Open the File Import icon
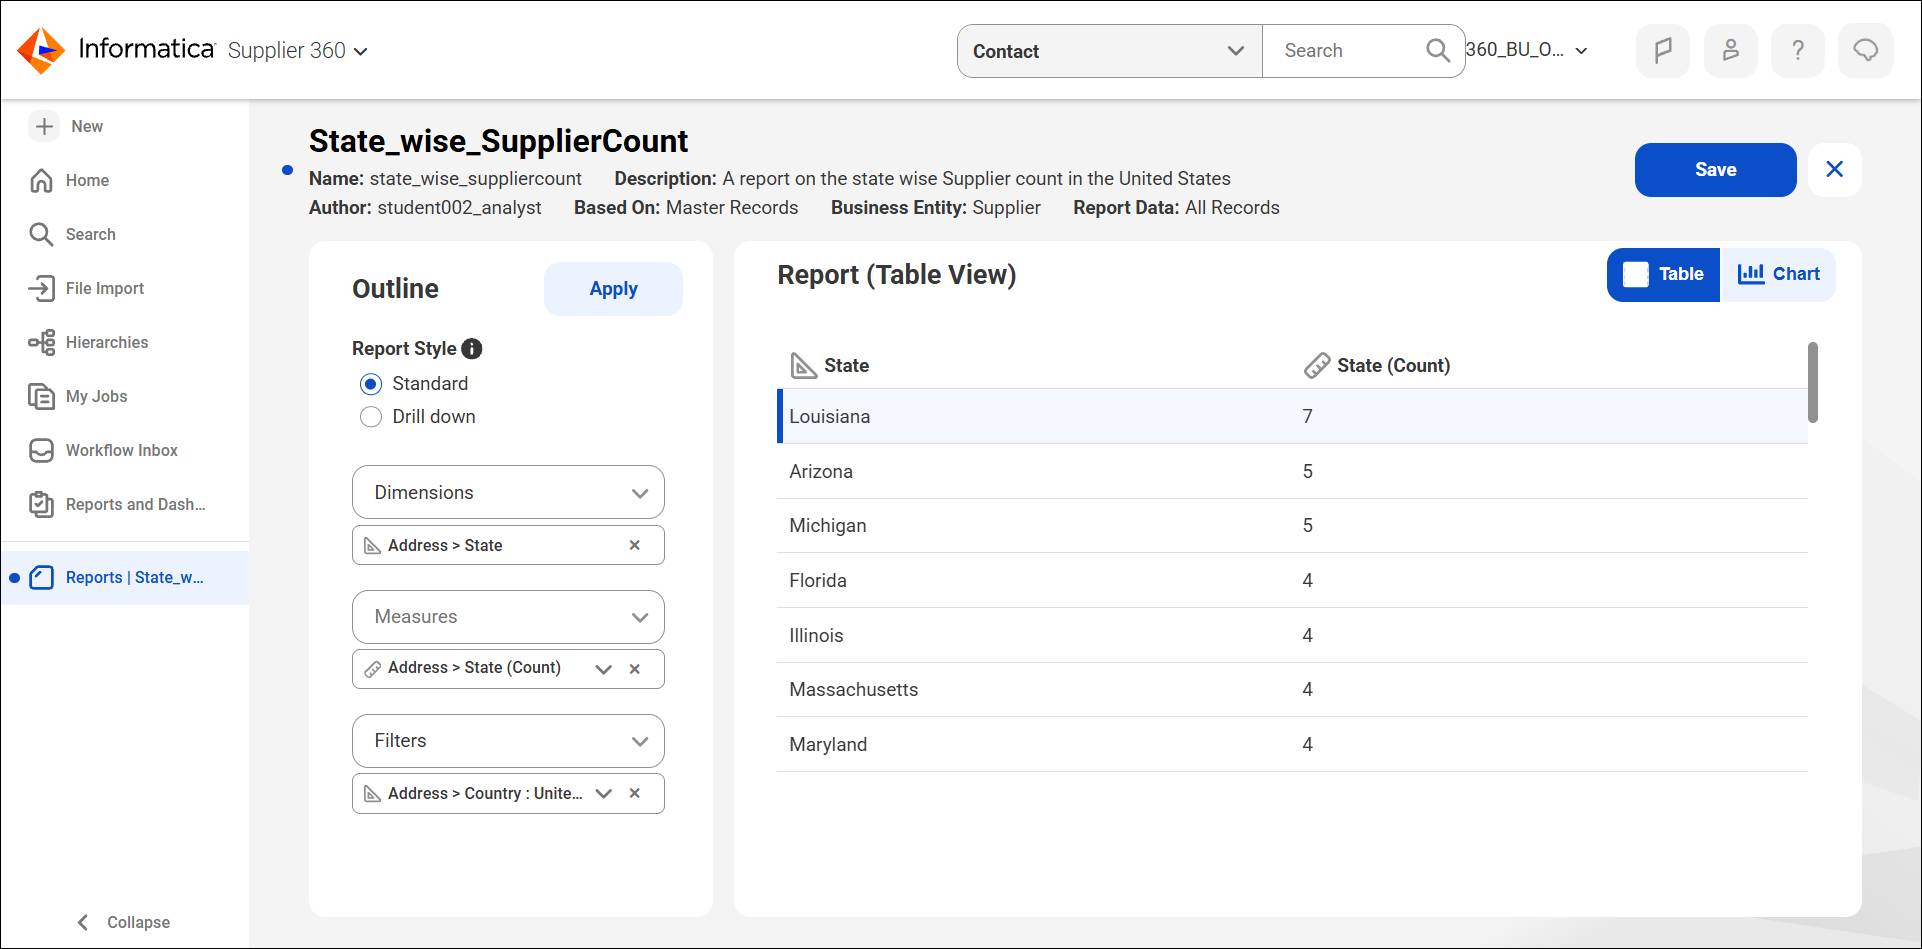The height and width of the screenshot is (949, 1922). pos(41,288)
